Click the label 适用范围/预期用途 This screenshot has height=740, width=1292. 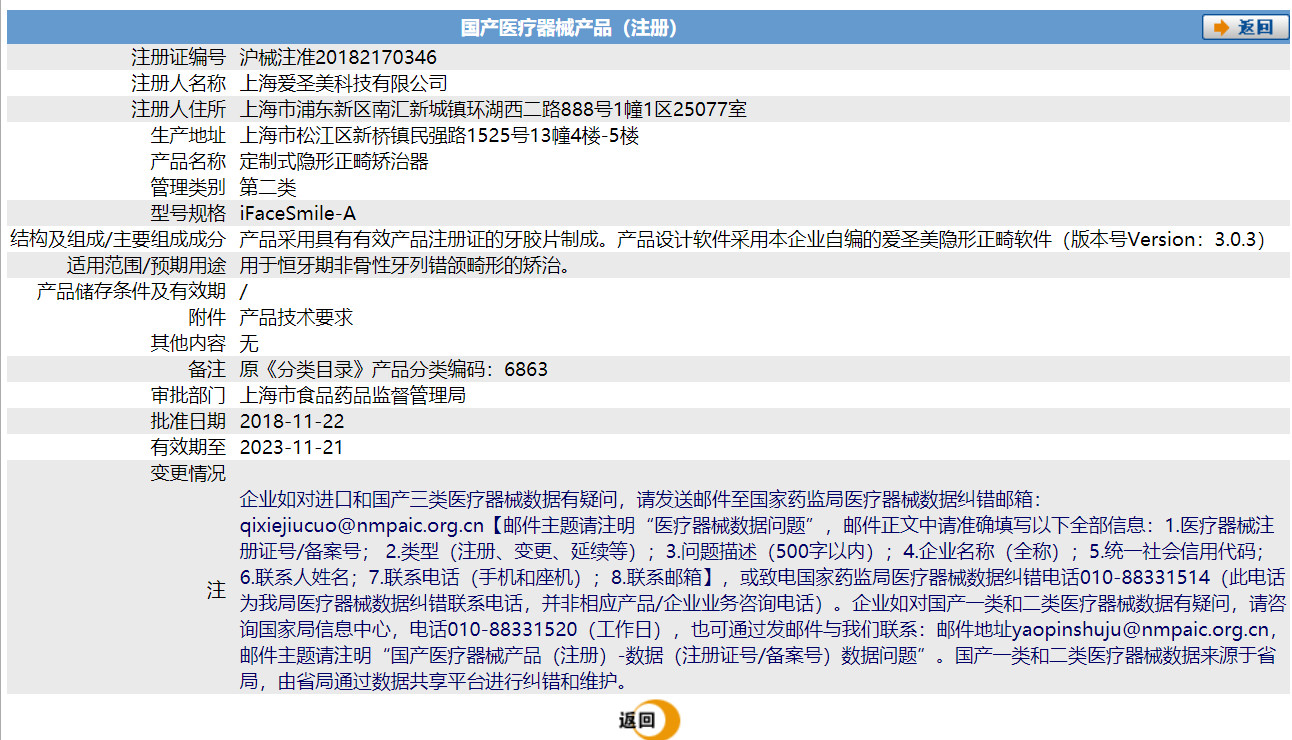146,266
